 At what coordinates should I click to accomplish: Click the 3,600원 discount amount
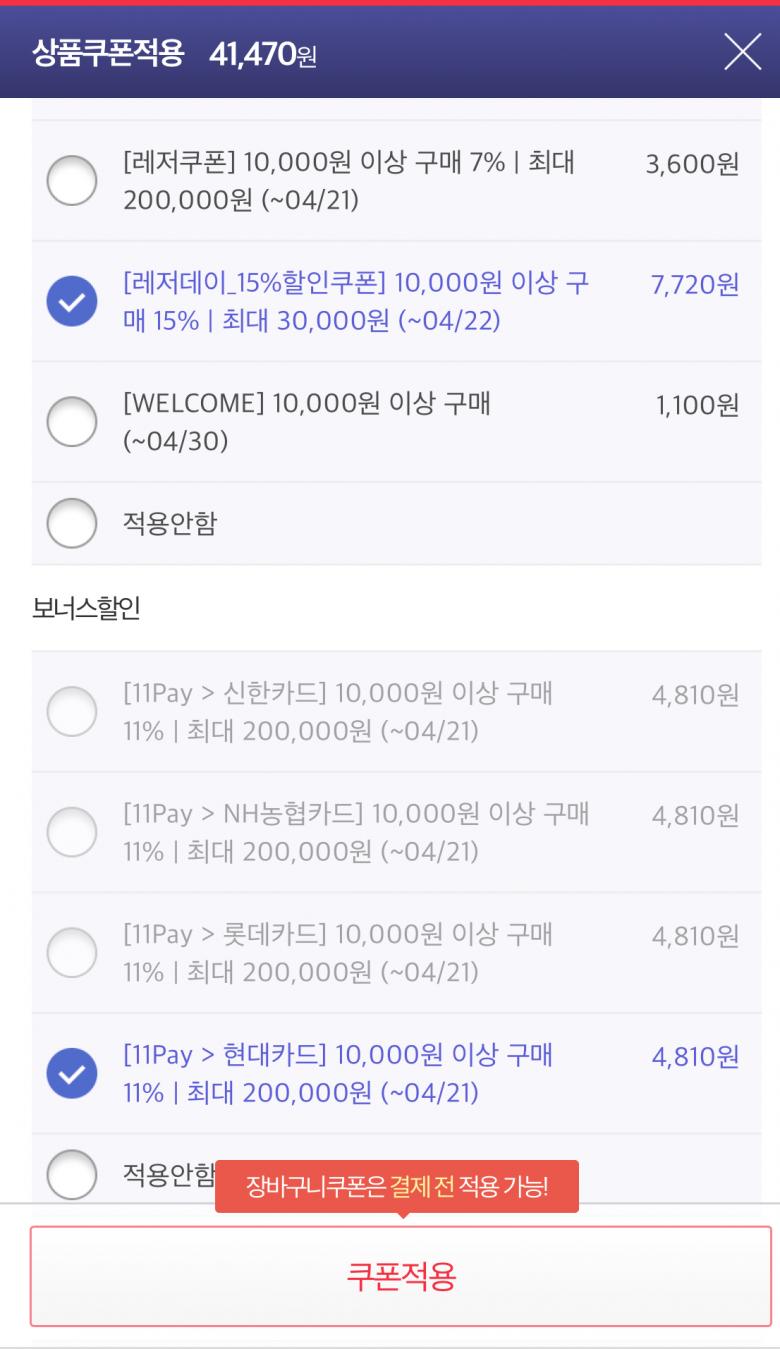click(x=692, y=165)
